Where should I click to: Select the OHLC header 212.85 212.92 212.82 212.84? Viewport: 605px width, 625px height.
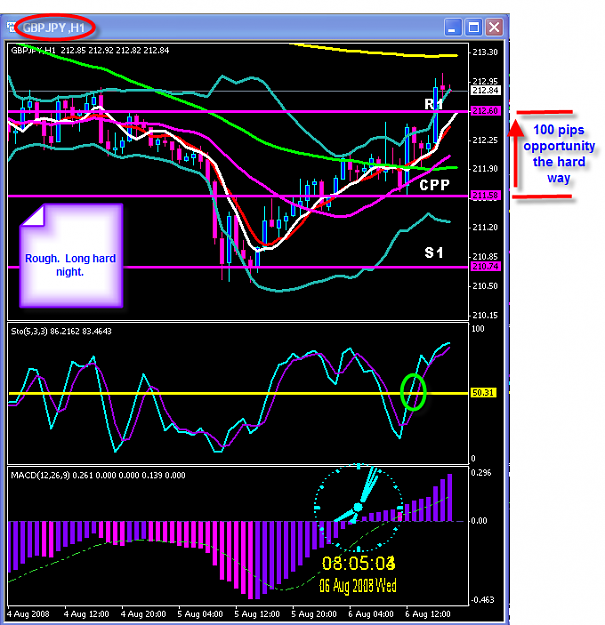(x=115, y=50)
